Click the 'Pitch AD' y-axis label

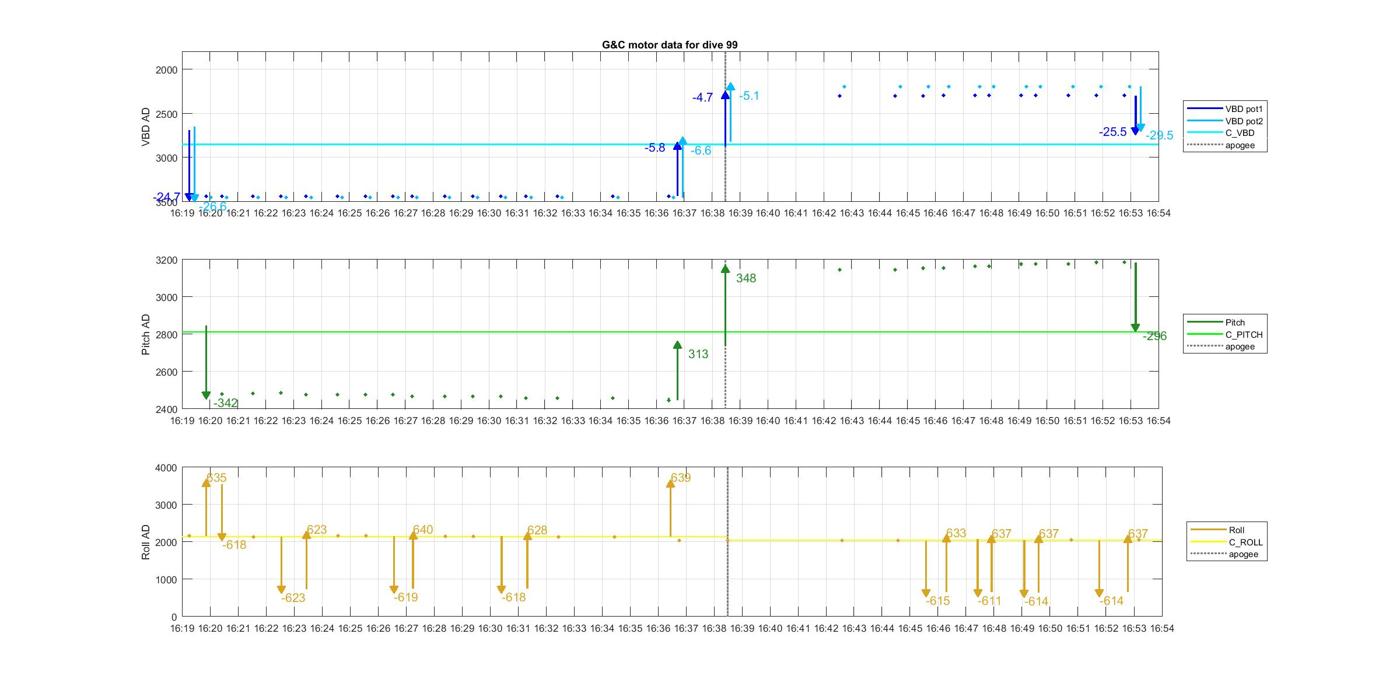146,335
